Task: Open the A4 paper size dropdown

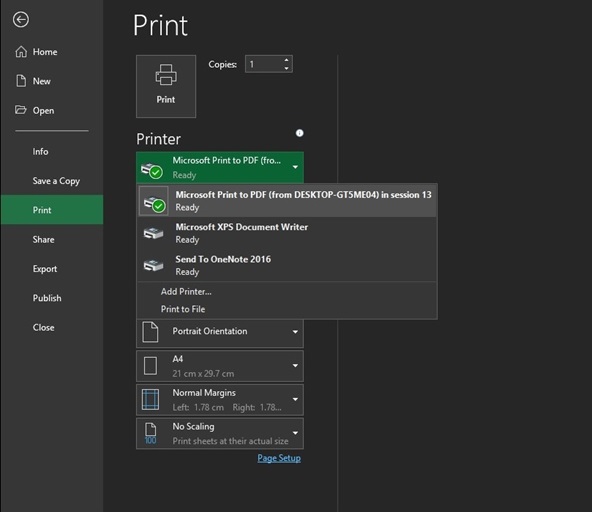Action: [220, 366]
